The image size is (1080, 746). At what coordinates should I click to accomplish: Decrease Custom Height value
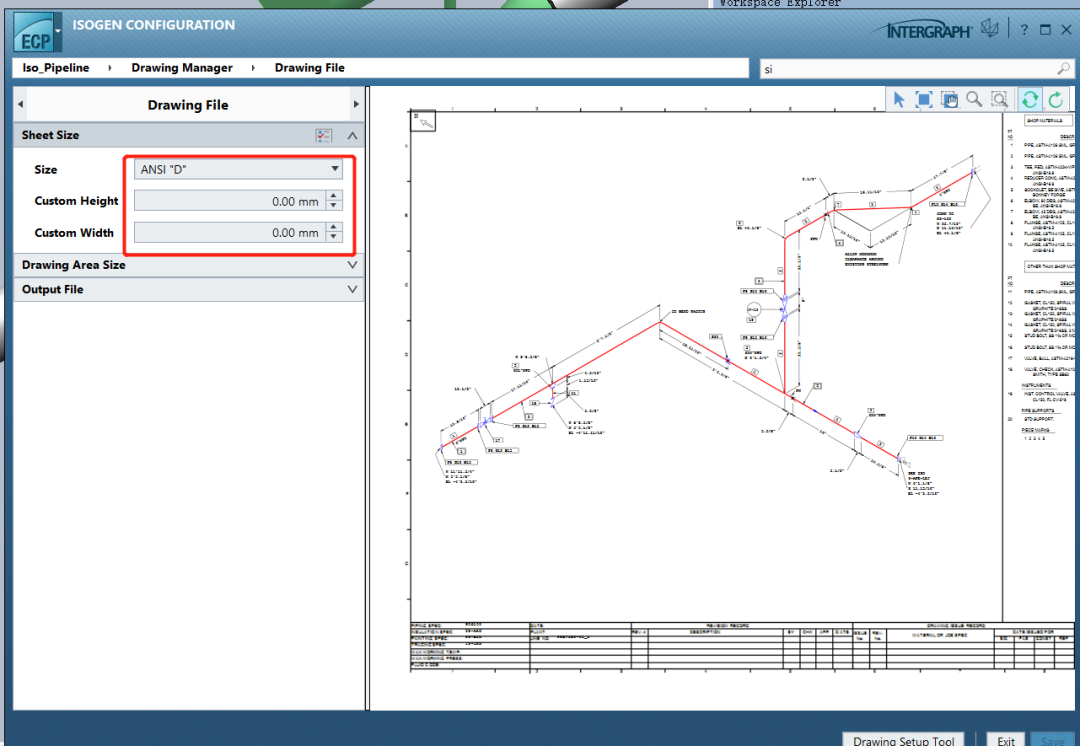pos(333,205)
